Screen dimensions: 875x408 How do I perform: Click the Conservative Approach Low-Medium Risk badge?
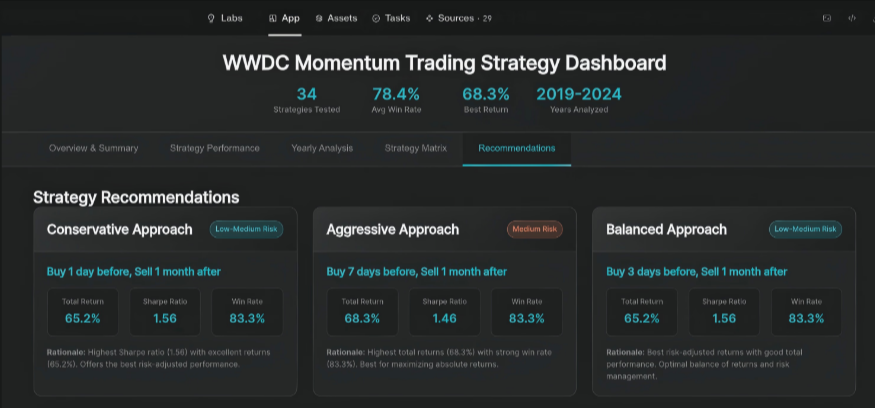(246, 229)
